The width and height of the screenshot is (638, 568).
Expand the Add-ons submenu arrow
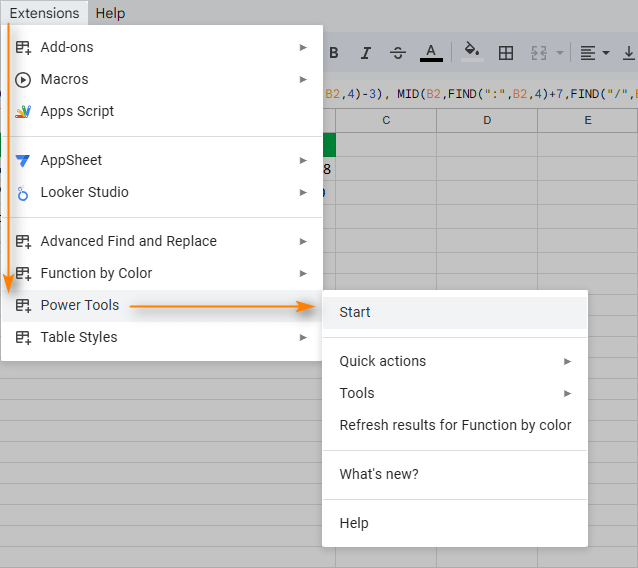tap(303, 47)
